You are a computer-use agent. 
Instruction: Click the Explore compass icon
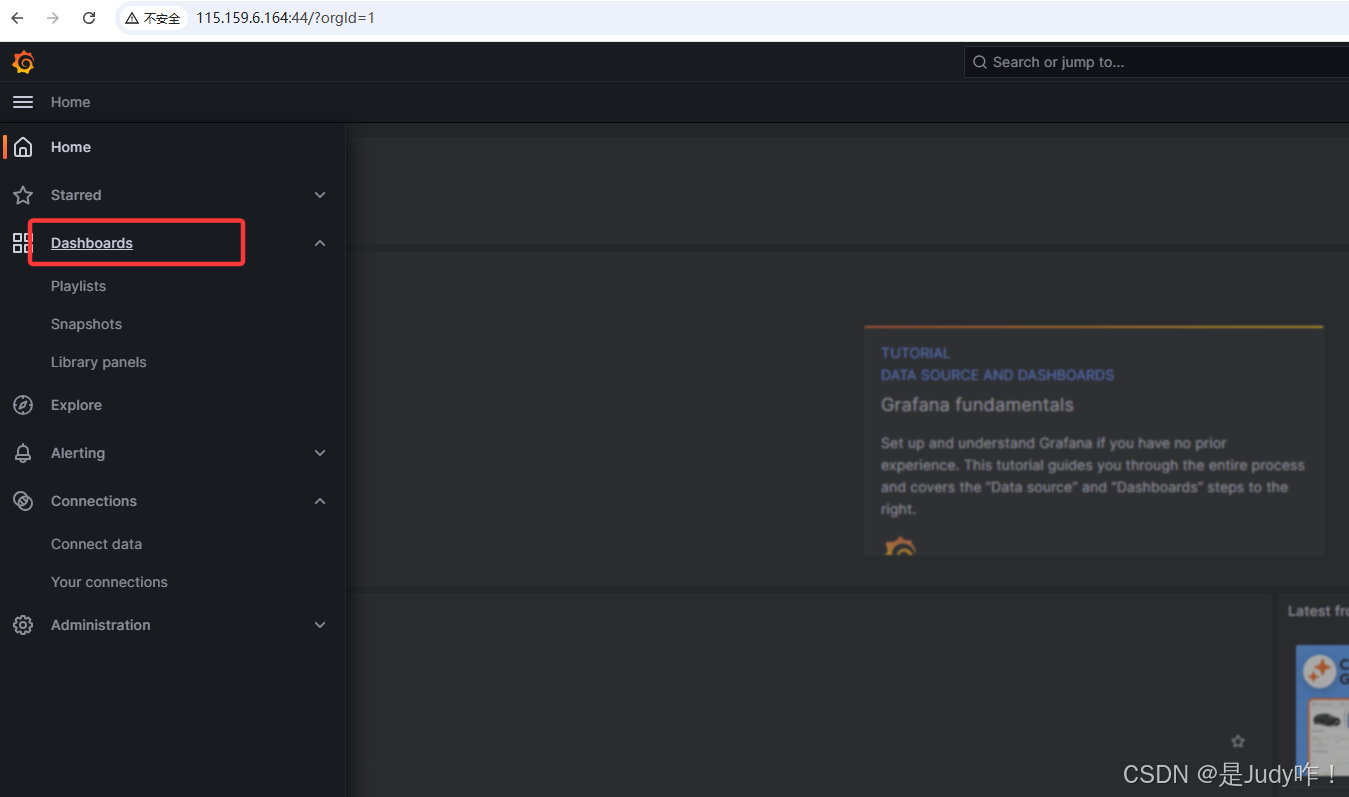tap(22, 405)
